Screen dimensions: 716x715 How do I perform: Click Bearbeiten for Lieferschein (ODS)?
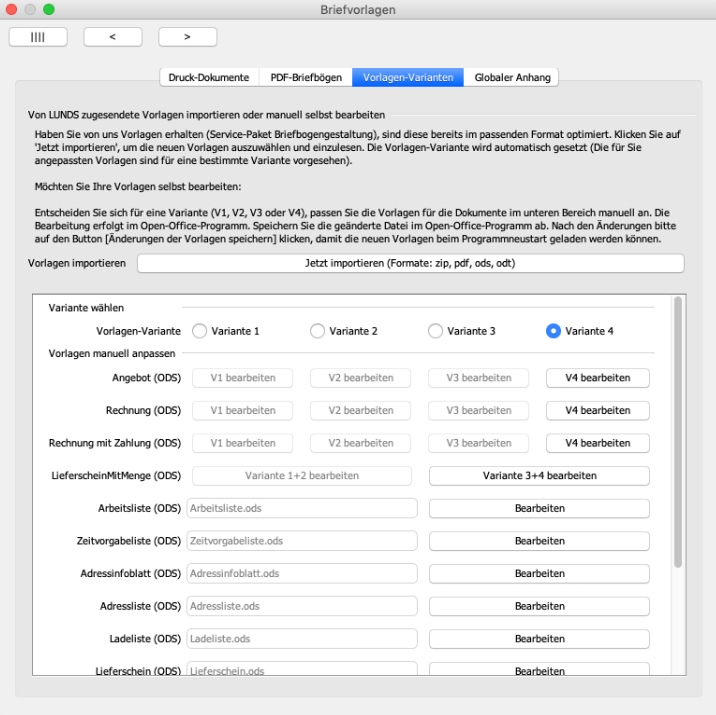[539, 669]
